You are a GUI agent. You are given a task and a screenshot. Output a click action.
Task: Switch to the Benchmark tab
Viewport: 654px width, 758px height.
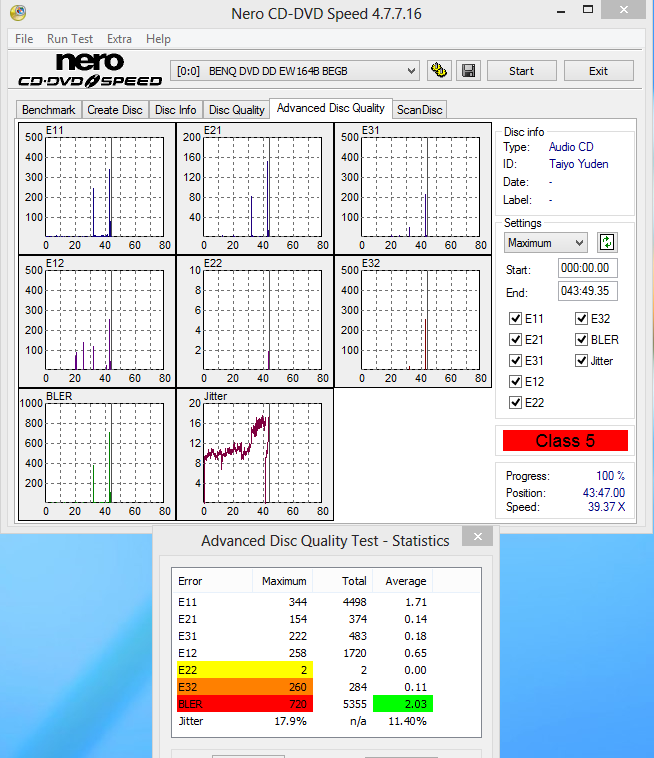(48, 110)
